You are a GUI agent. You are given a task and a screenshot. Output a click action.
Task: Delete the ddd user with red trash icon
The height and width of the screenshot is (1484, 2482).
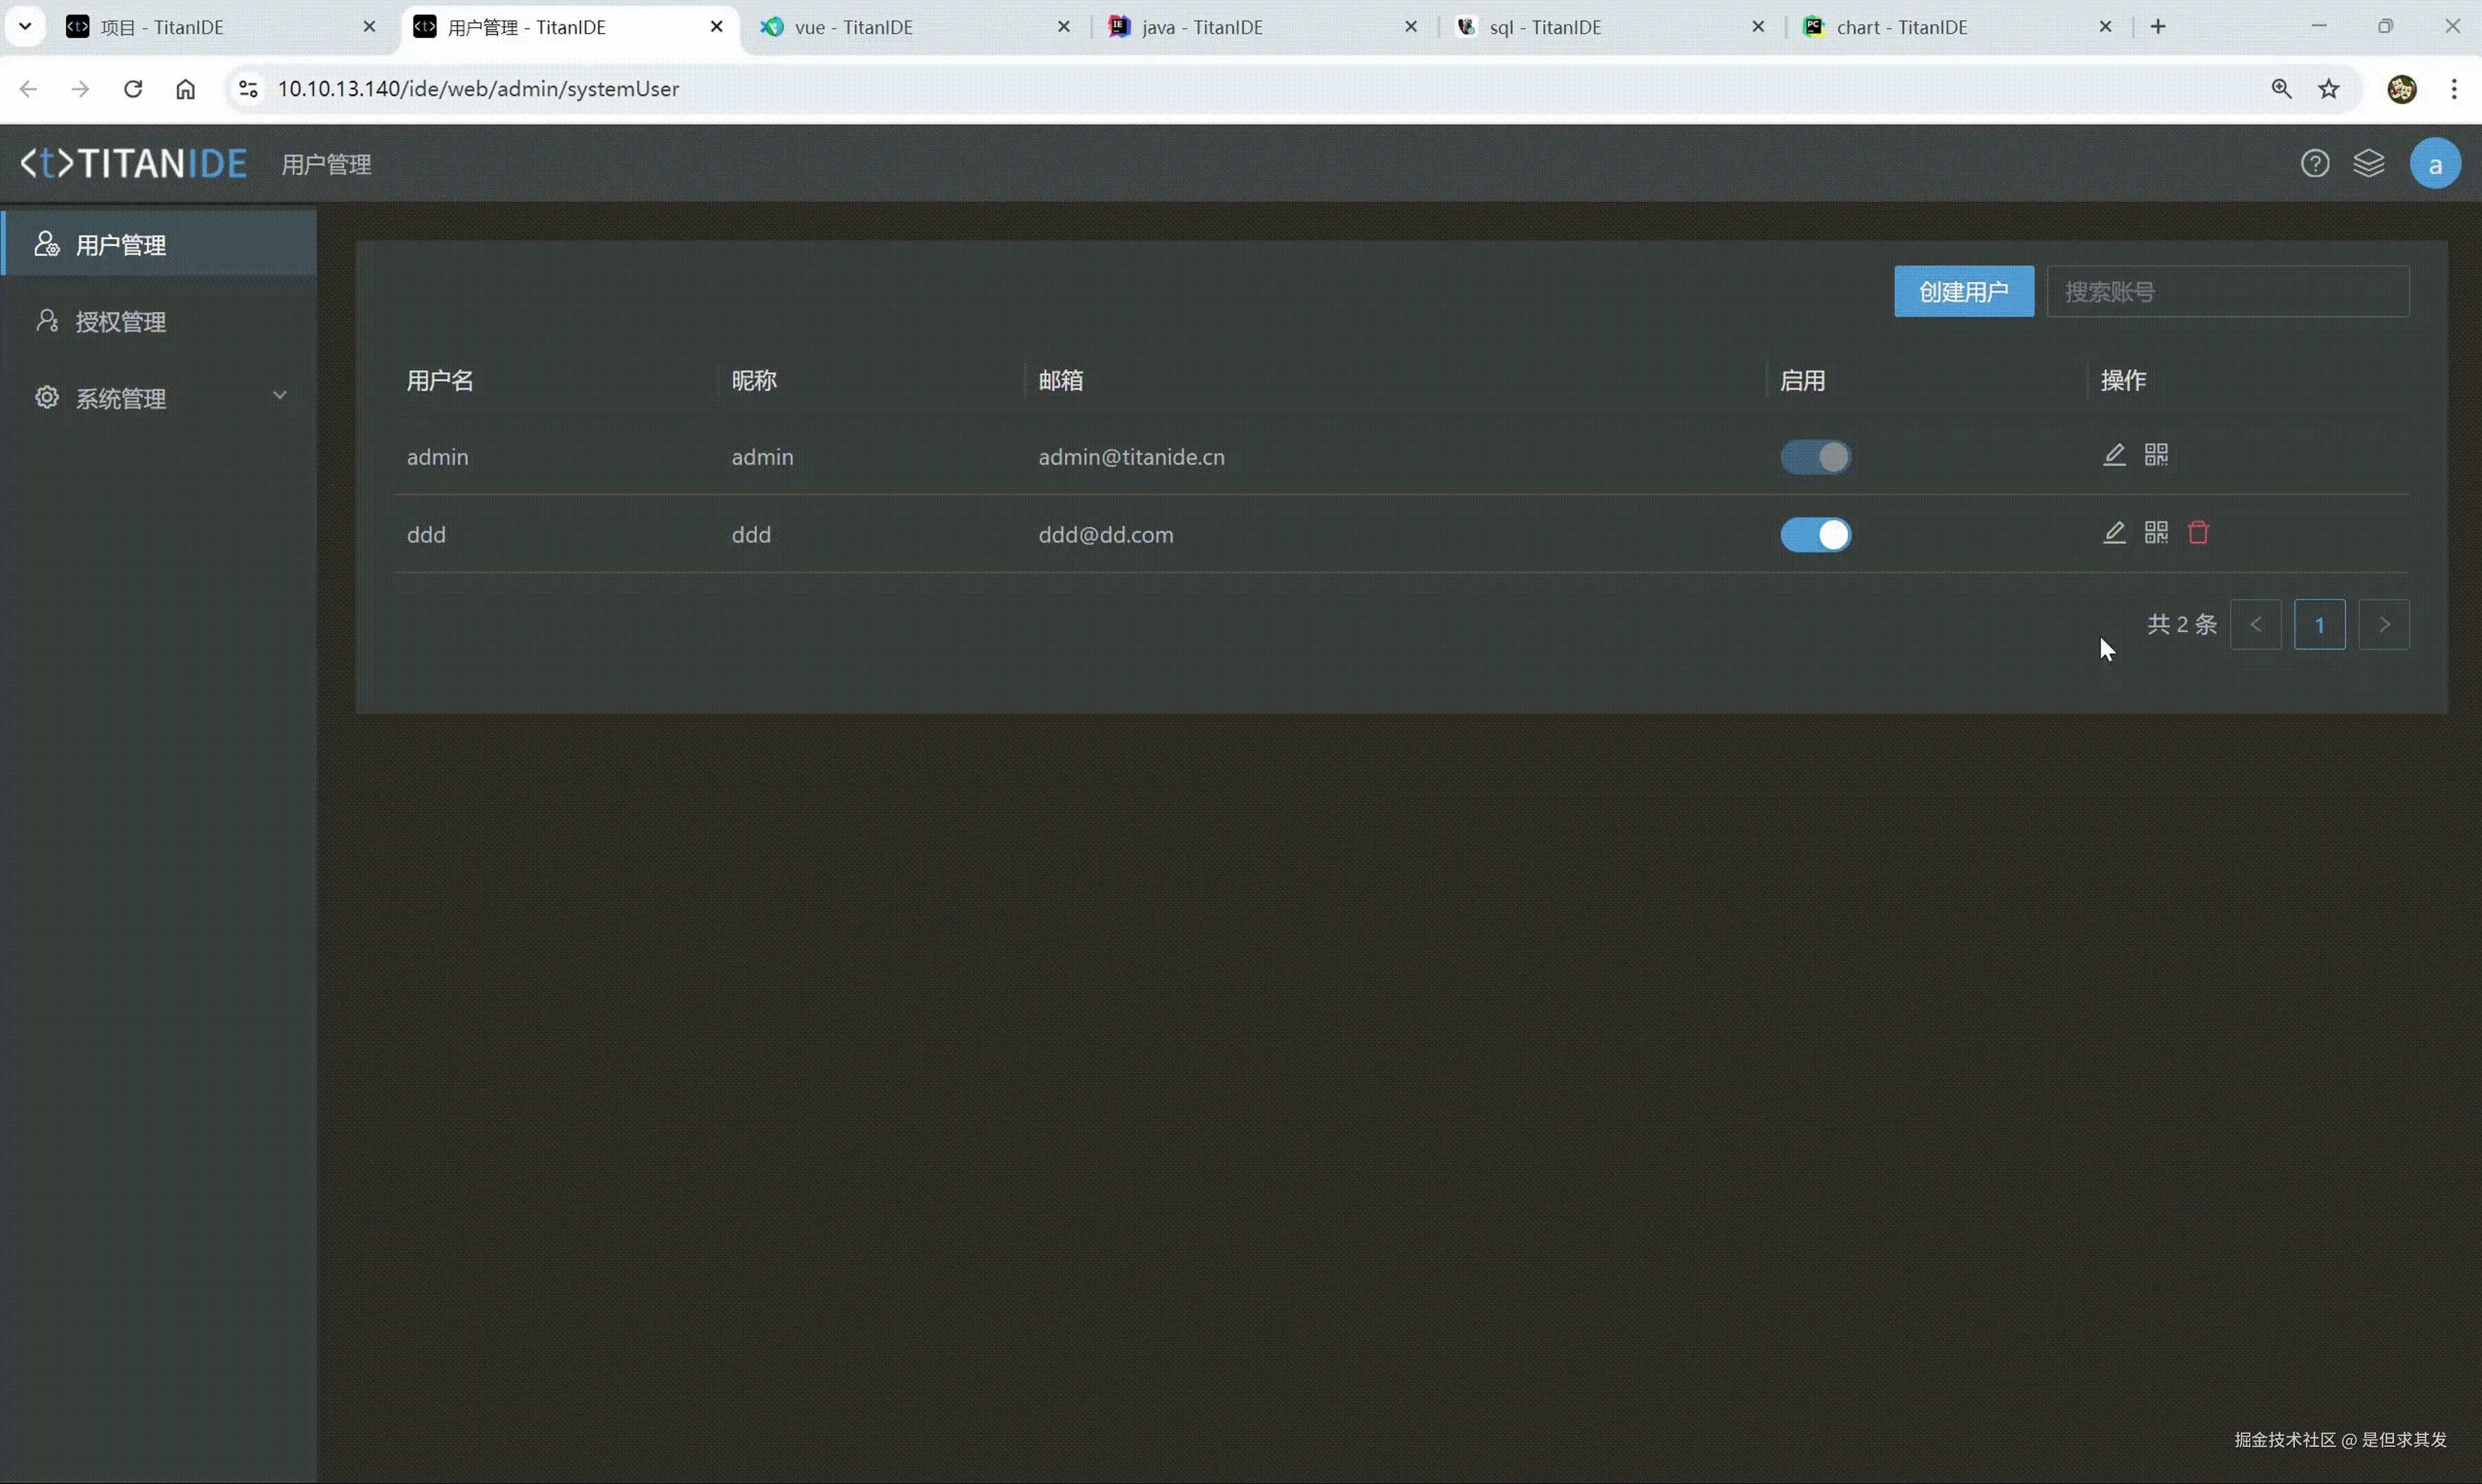pyautogui.click(x=2198, y=533)
